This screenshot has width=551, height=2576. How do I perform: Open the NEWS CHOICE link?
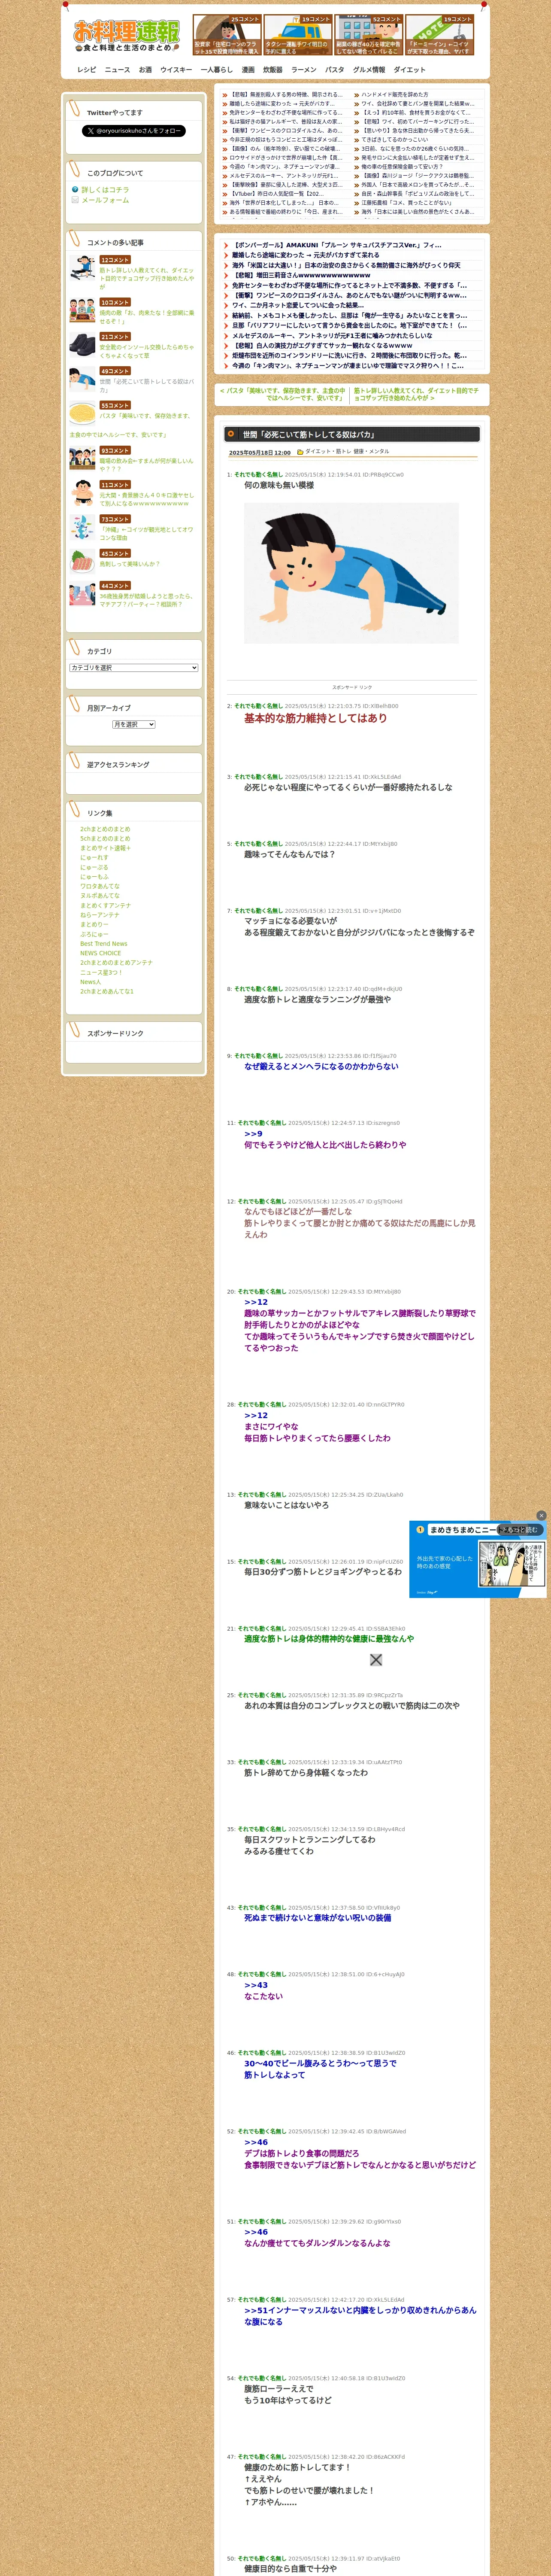pos(101,953)
